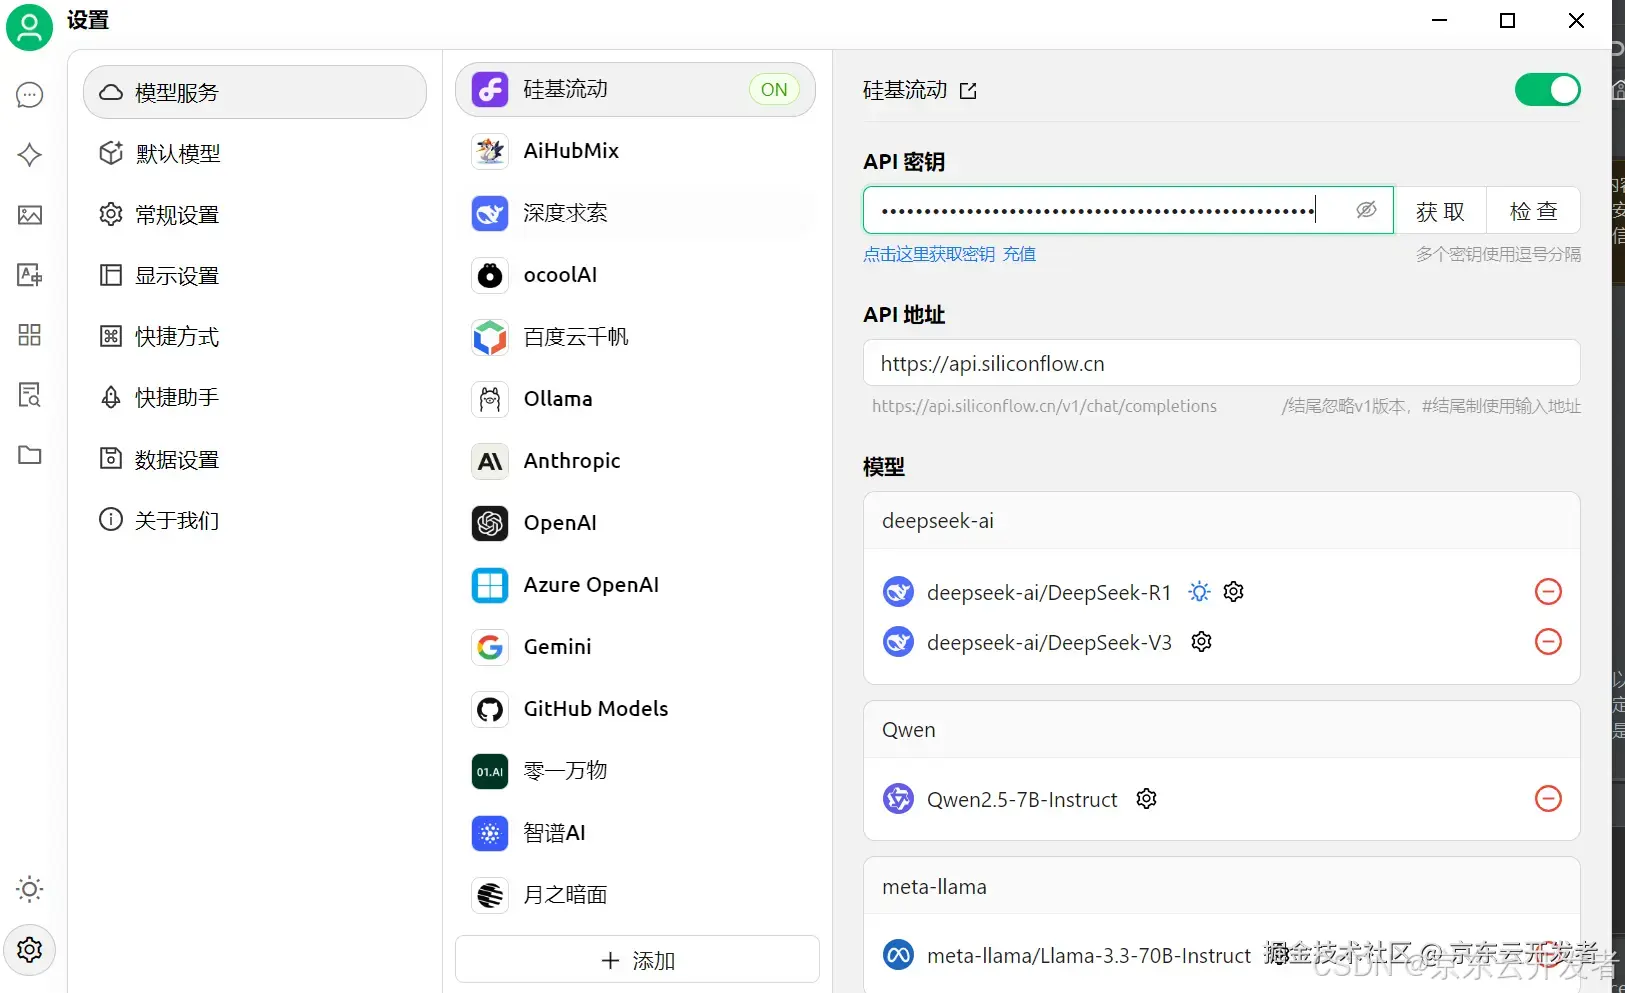Open the image painting sidebar icon

pos(30,215)
